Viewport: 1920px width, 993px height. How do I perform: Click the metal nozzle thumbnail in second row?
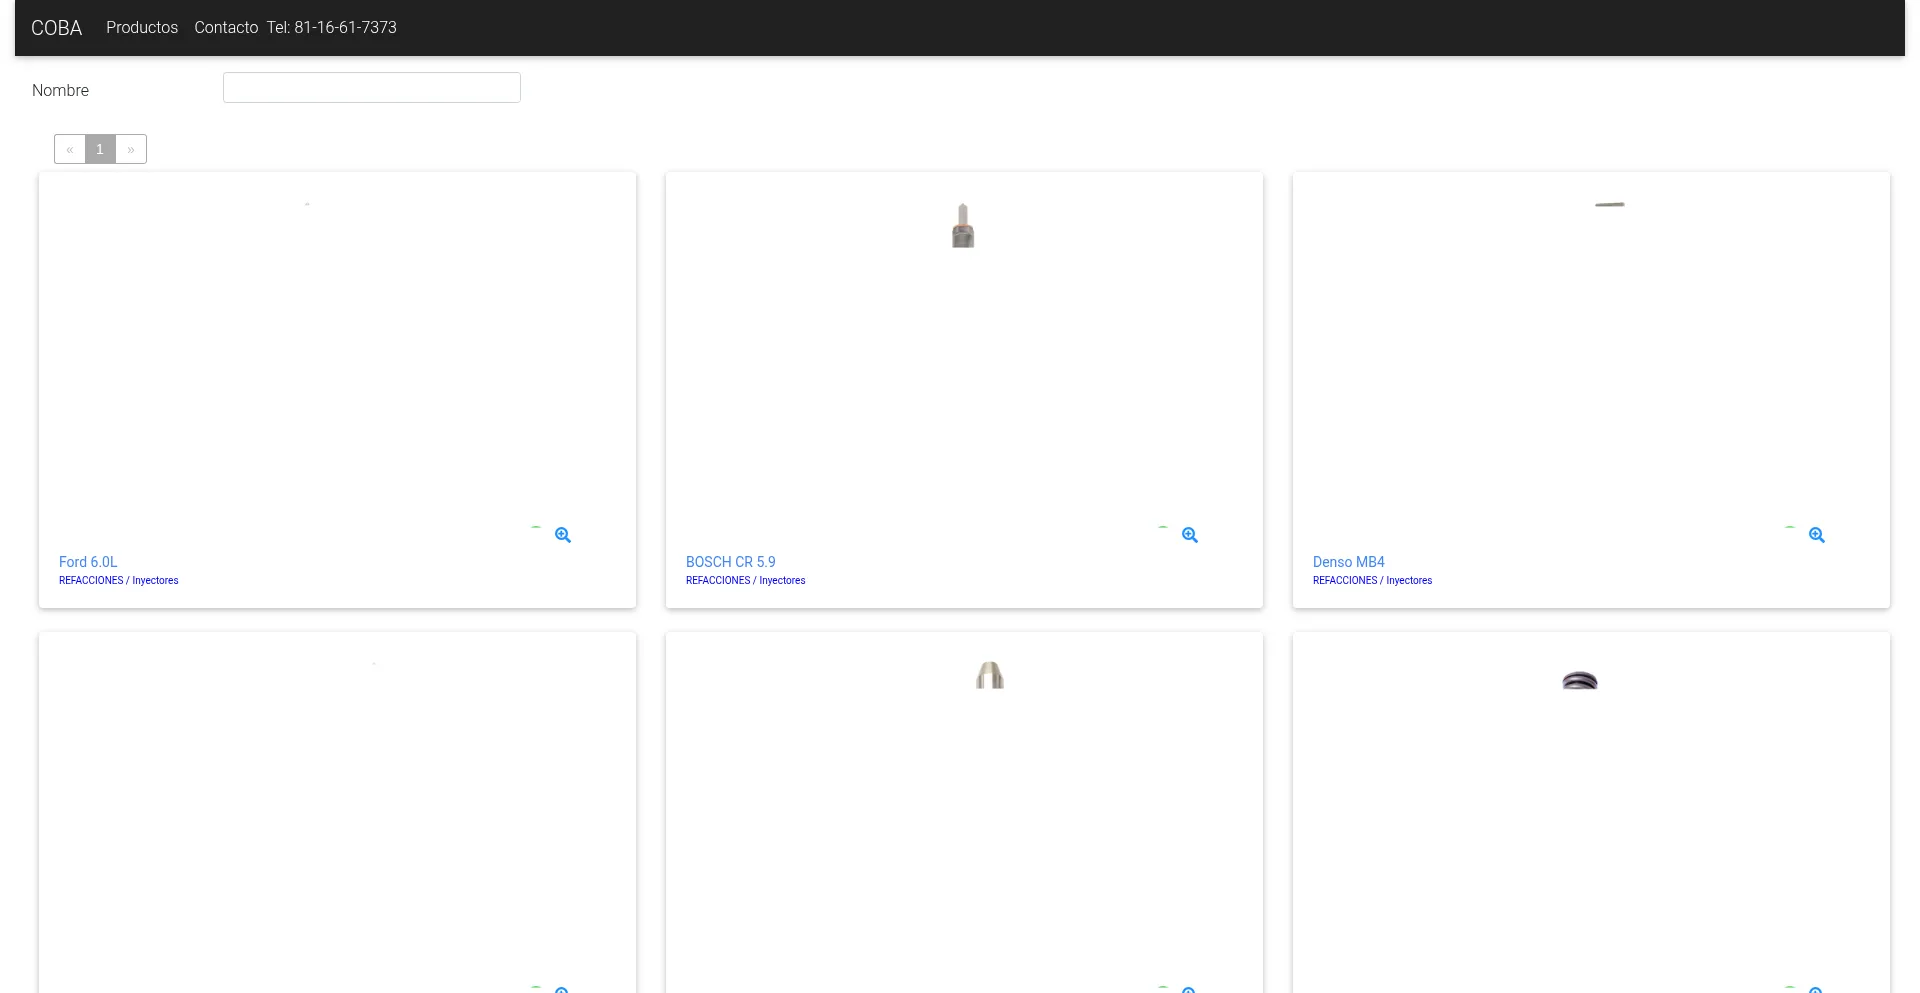click(x=990, y=676)
